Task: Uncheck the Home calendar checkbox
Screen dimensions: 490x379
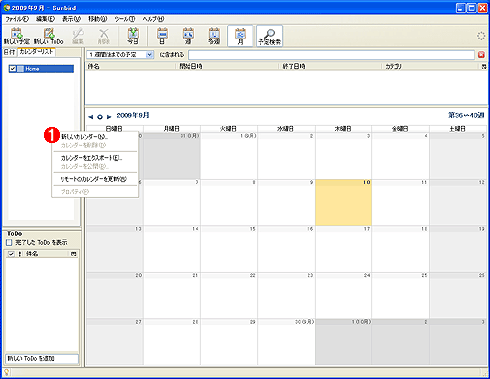Action: click(13, 69)
